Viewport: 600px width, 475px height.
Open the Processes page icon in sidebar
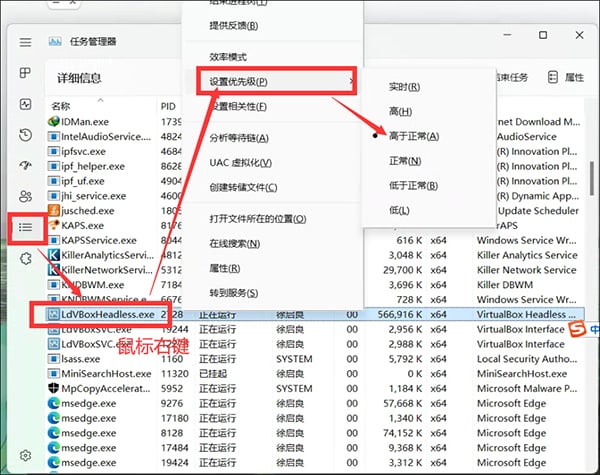(x=25, y=73)
